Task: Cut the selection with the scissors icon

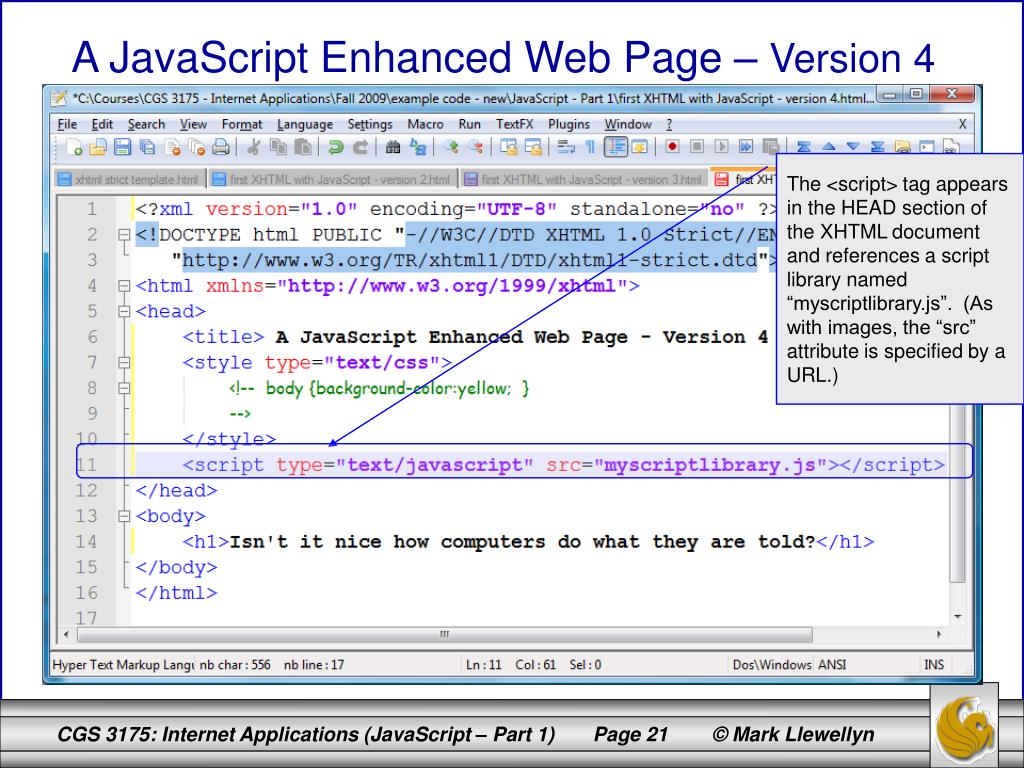Action: coord(253,148)
